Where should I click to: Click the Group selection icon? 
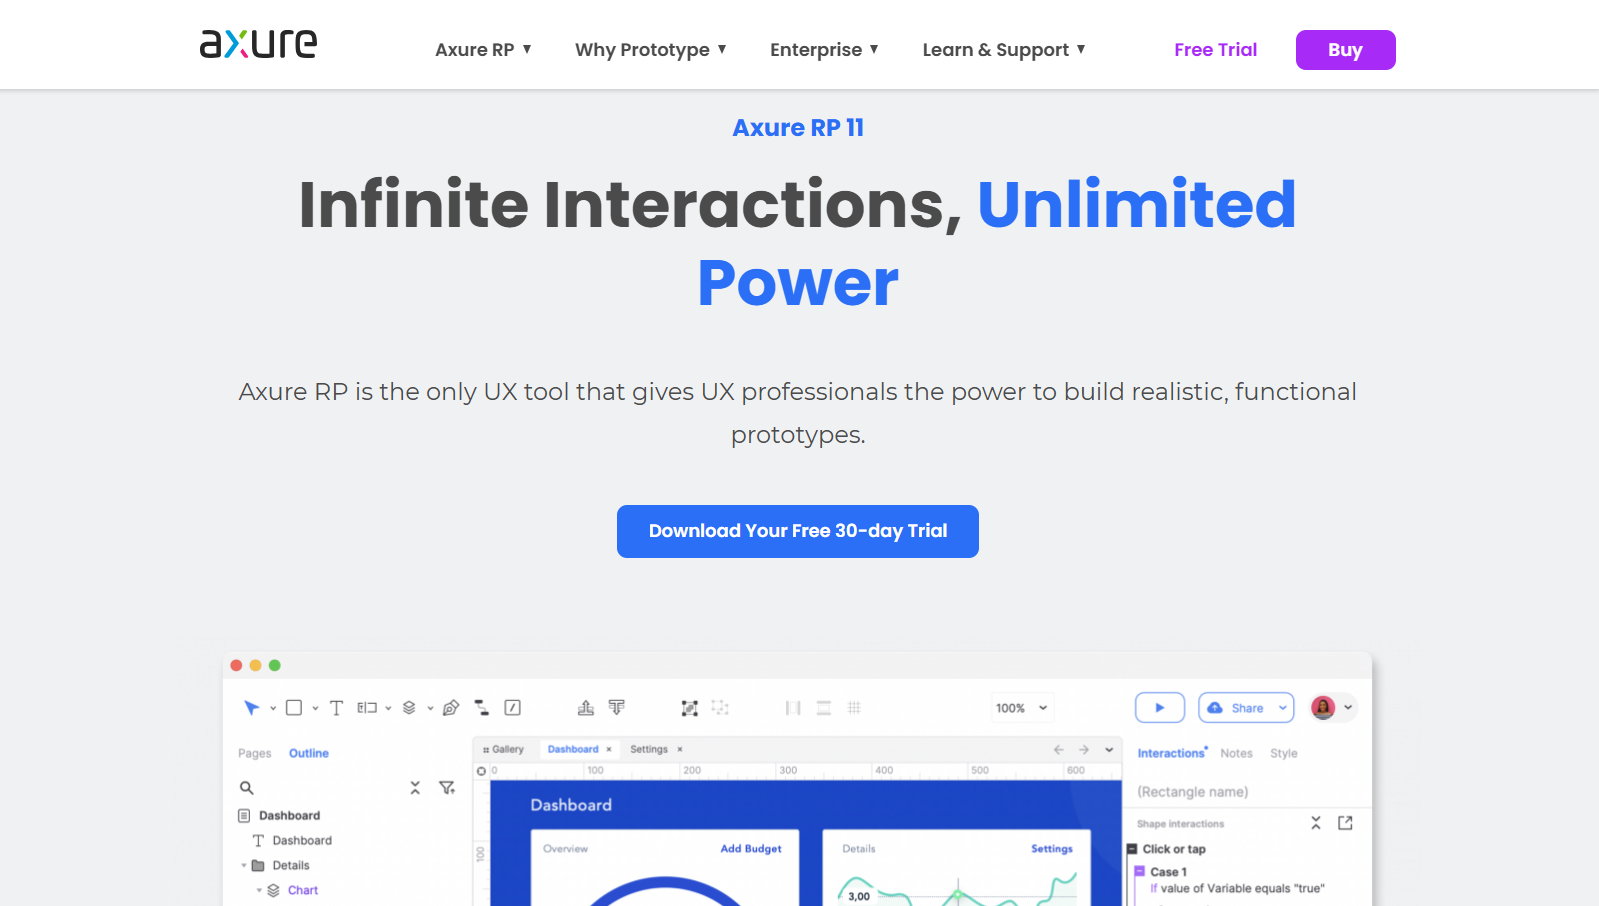click(x=690, y=708)
